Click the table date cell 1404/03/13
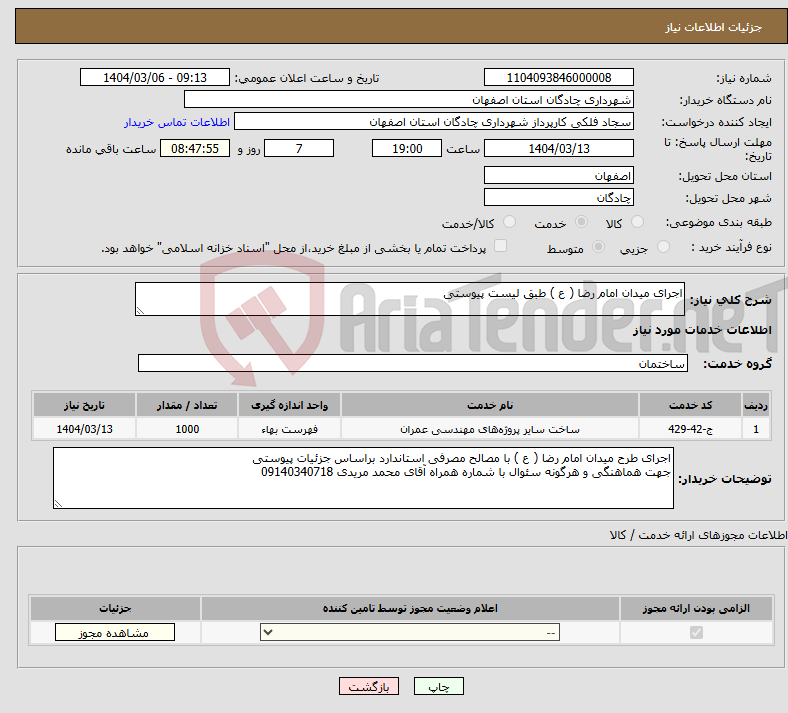 point(84,429)
